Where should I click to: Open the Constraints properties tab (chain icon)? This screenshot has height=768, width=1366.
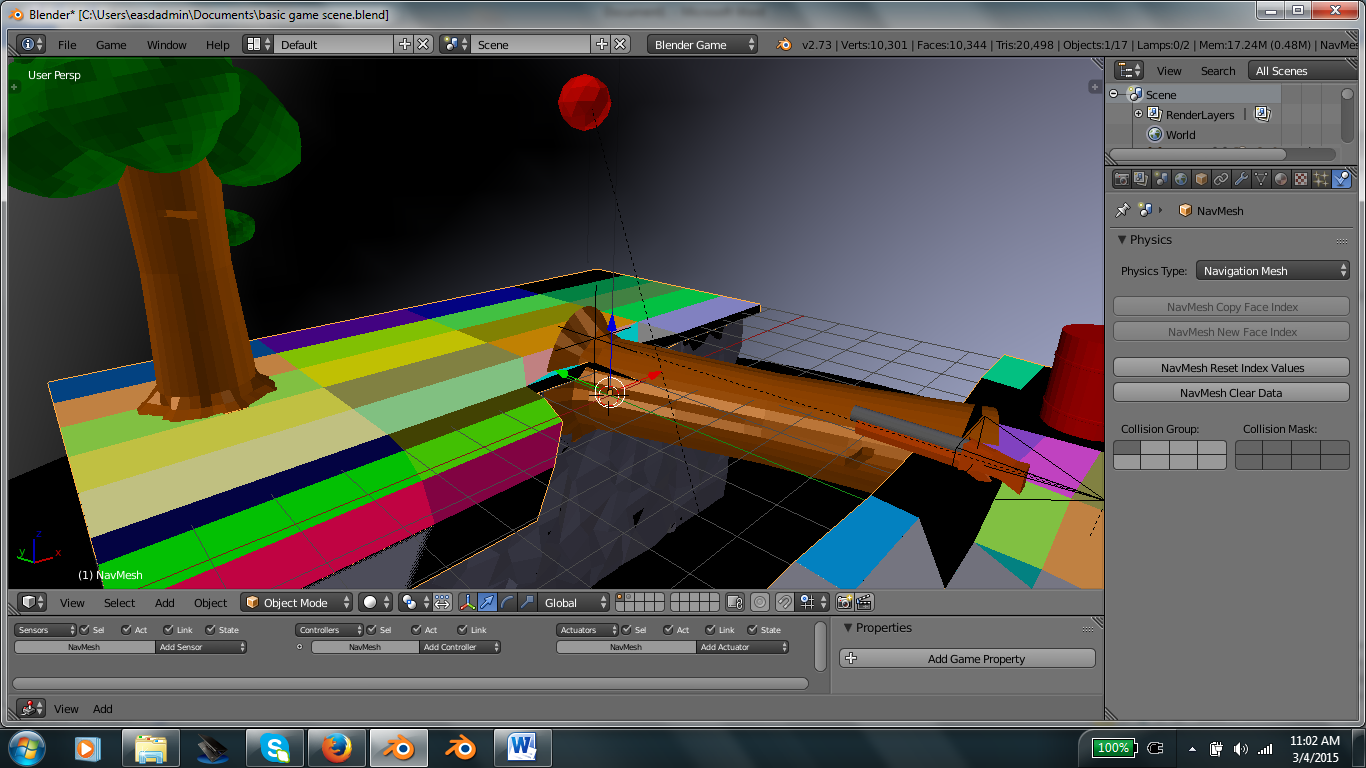[1221, 179]
